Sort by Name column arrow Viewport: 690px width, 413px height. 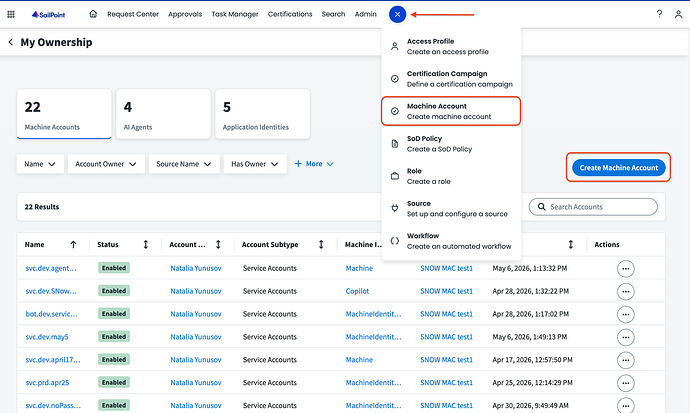pyautogui.click(x=73, y=245)
